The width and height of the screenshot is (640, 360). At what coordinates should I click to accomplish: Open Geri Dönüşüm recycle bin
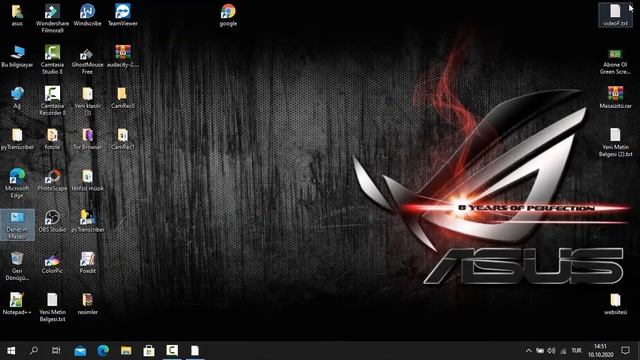click(17, 266)
